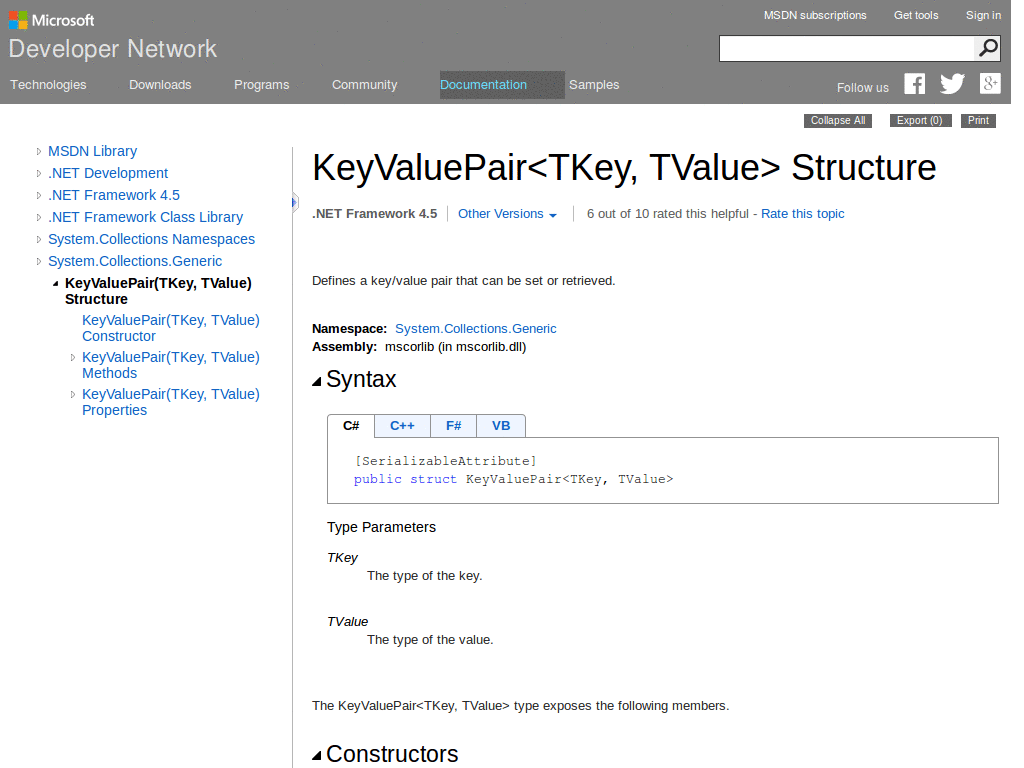Open the Facebook follow icon
Screen dimensions: 1024x768
(914, 84)
